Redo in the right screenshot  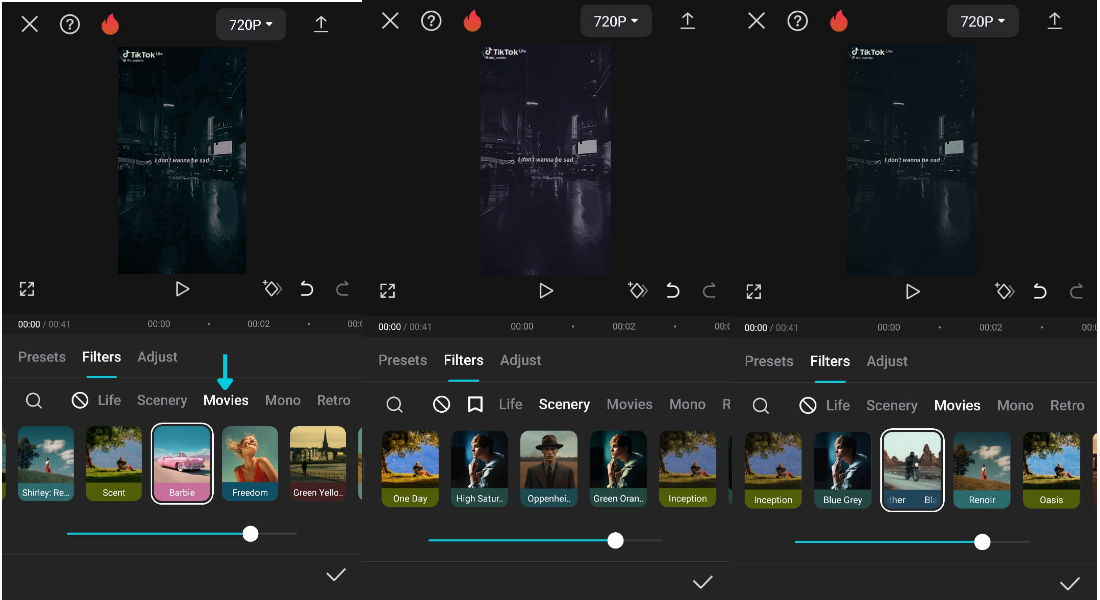click(1076, 291)
